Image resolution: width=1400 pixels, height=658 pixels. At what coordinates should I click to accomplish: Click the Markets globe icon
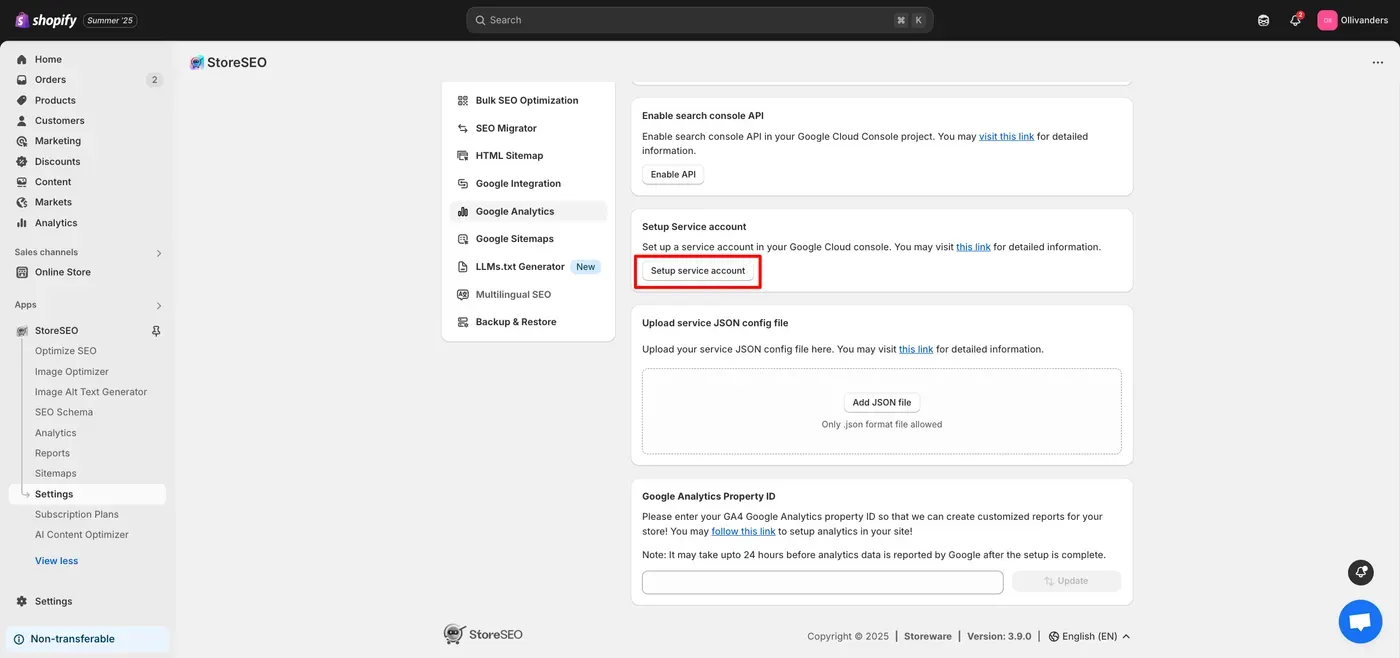pos(22,202)
